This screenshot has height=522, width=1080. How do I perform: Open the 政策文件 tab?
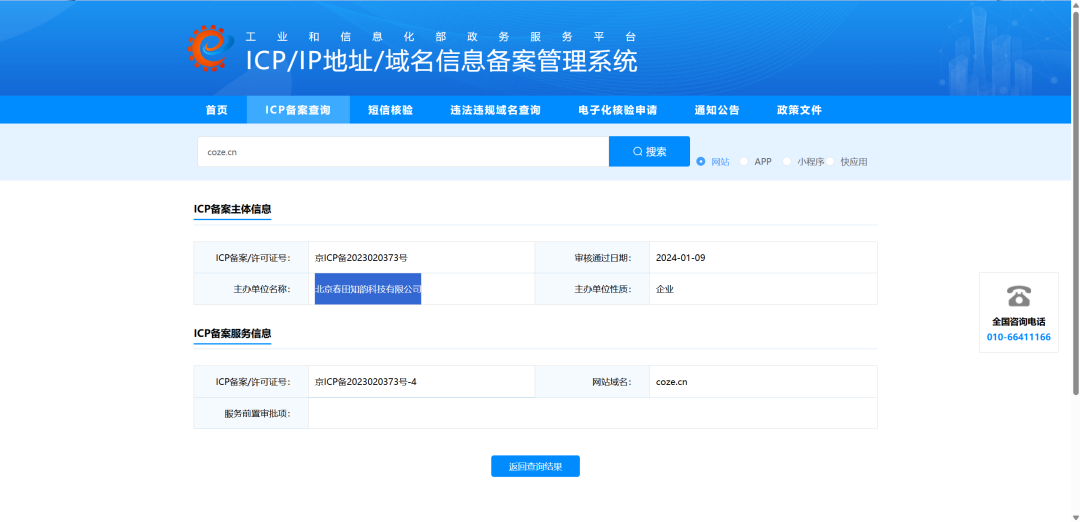click(800, 110)
